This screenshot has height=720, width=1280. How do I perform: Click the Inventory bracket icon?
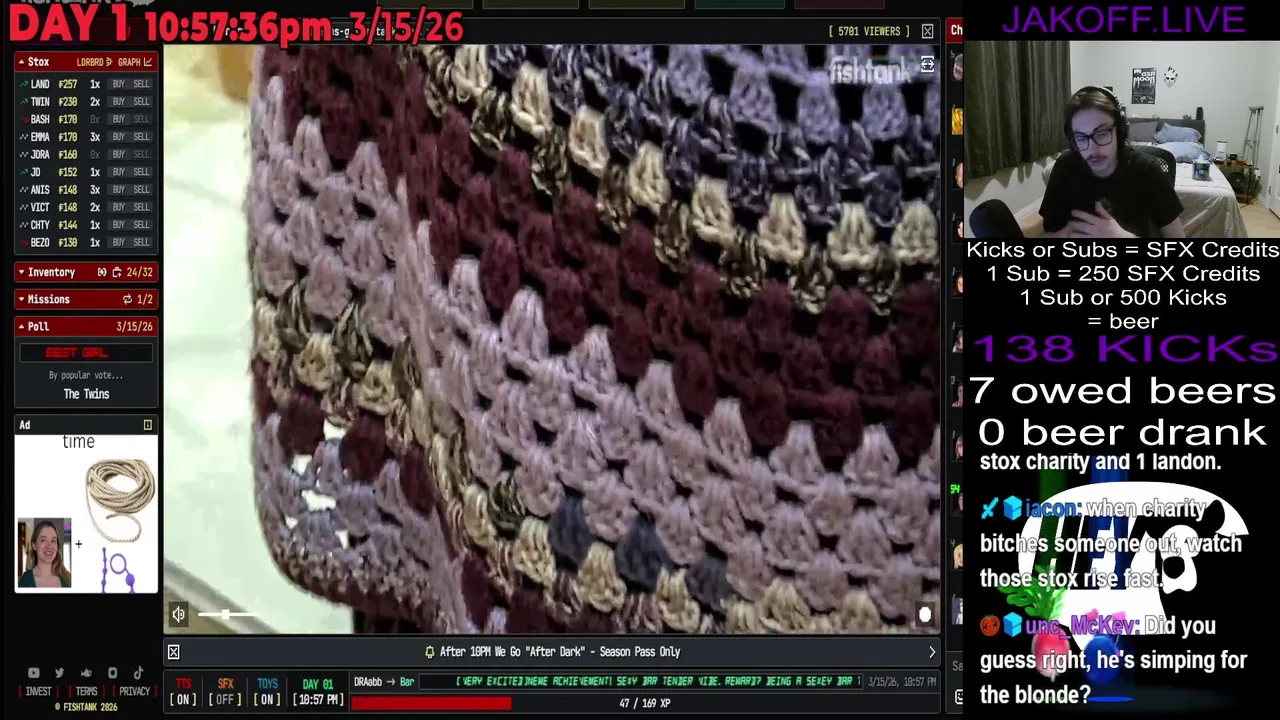[102, 272]
